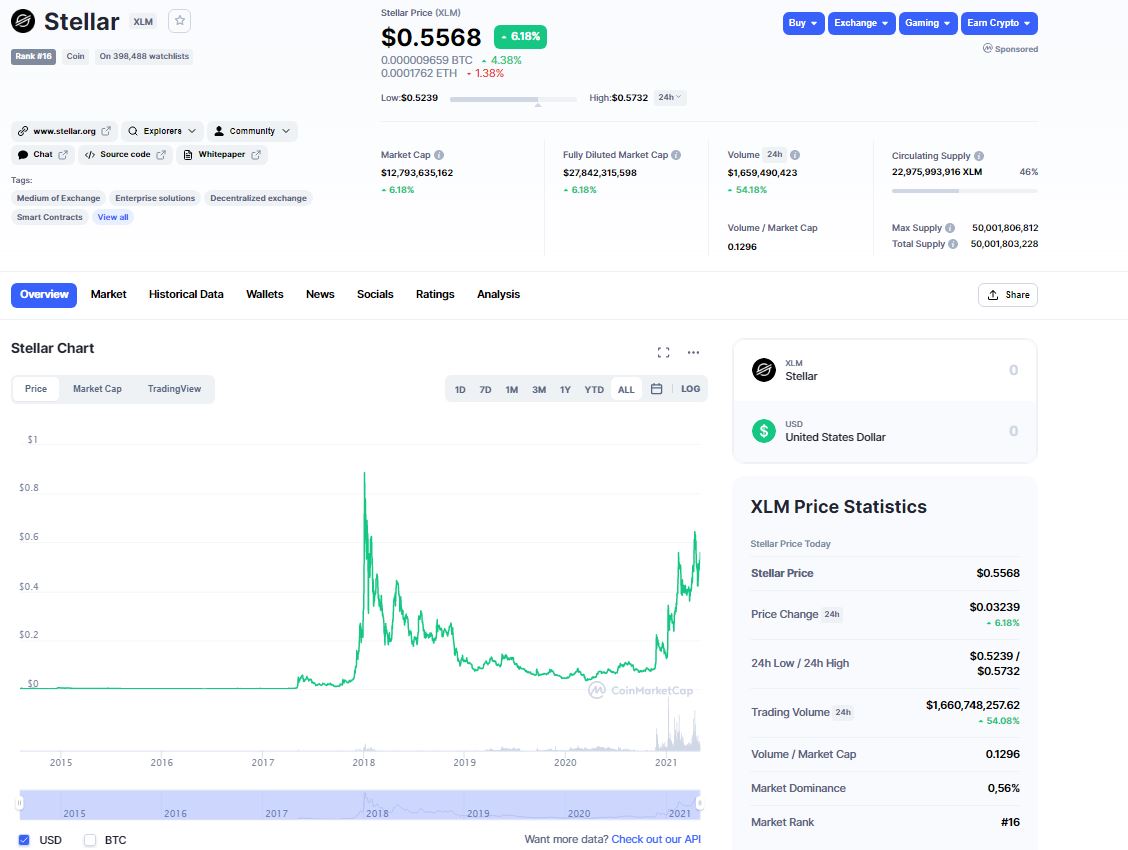Open the Volume 24h period selector
The image size is (1128, 850).
click(775, 155)
